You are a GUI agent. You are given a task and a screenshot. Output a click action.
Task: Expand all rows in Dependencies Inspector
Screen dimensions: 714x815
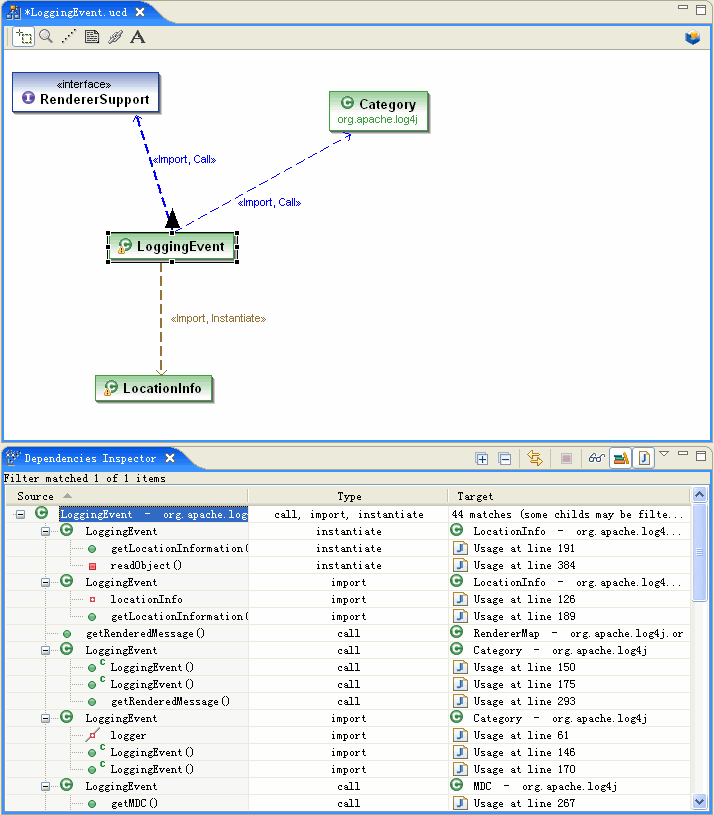point(482,458)
